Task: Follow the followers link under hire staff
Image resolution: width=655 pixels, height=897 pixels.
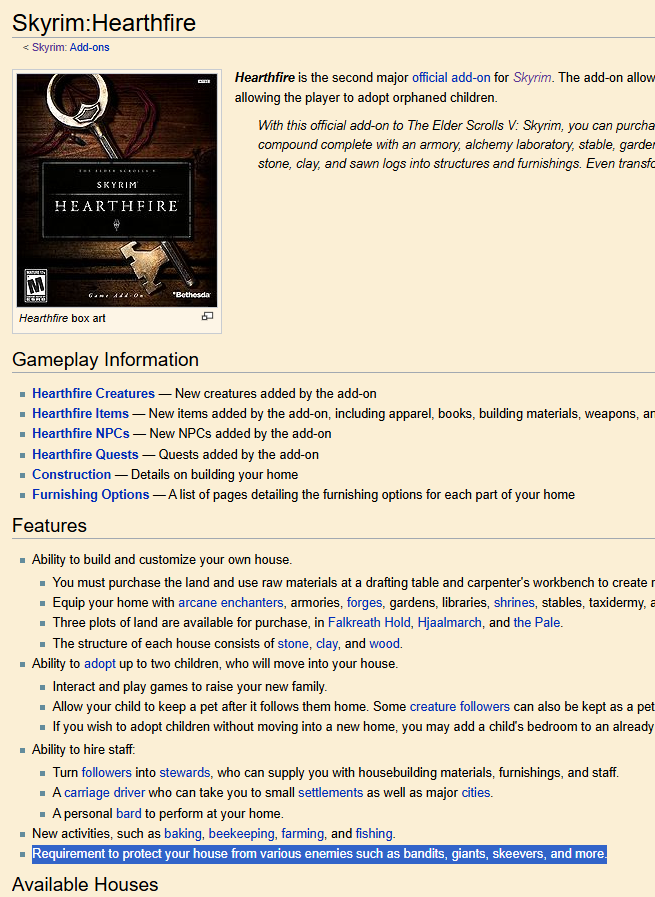Action: pos(106,772)
